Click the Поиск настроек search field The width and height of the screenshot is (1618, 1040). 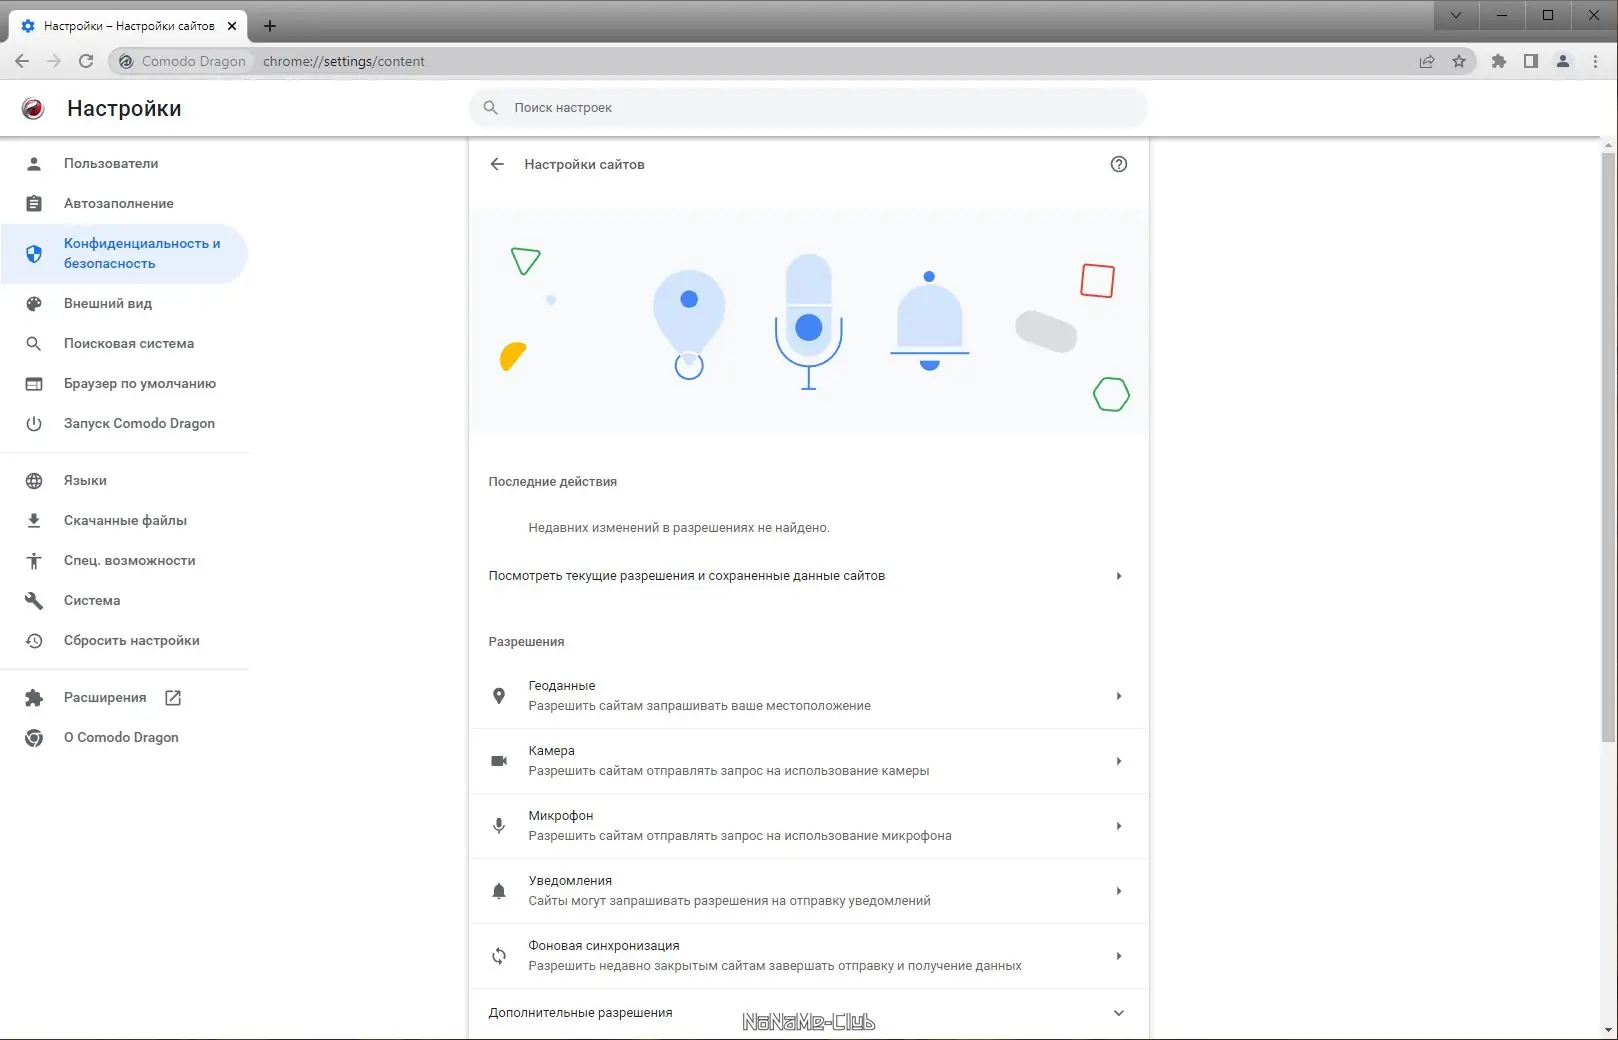coord(808,107)
